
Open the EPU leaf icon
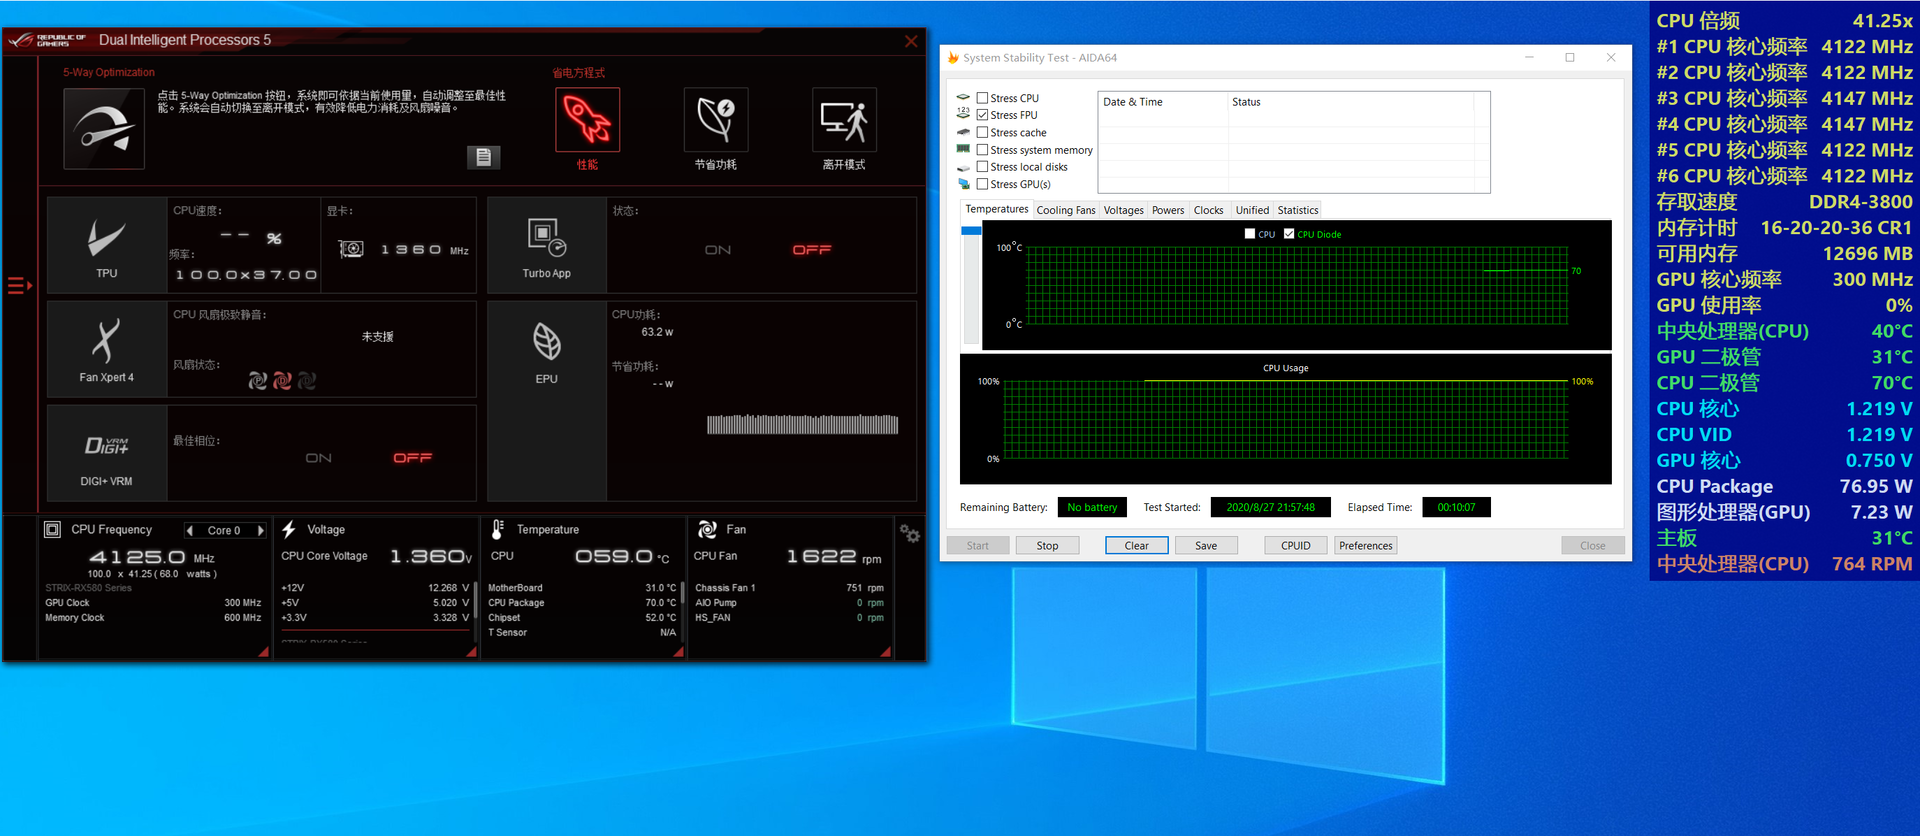[546, 342]
